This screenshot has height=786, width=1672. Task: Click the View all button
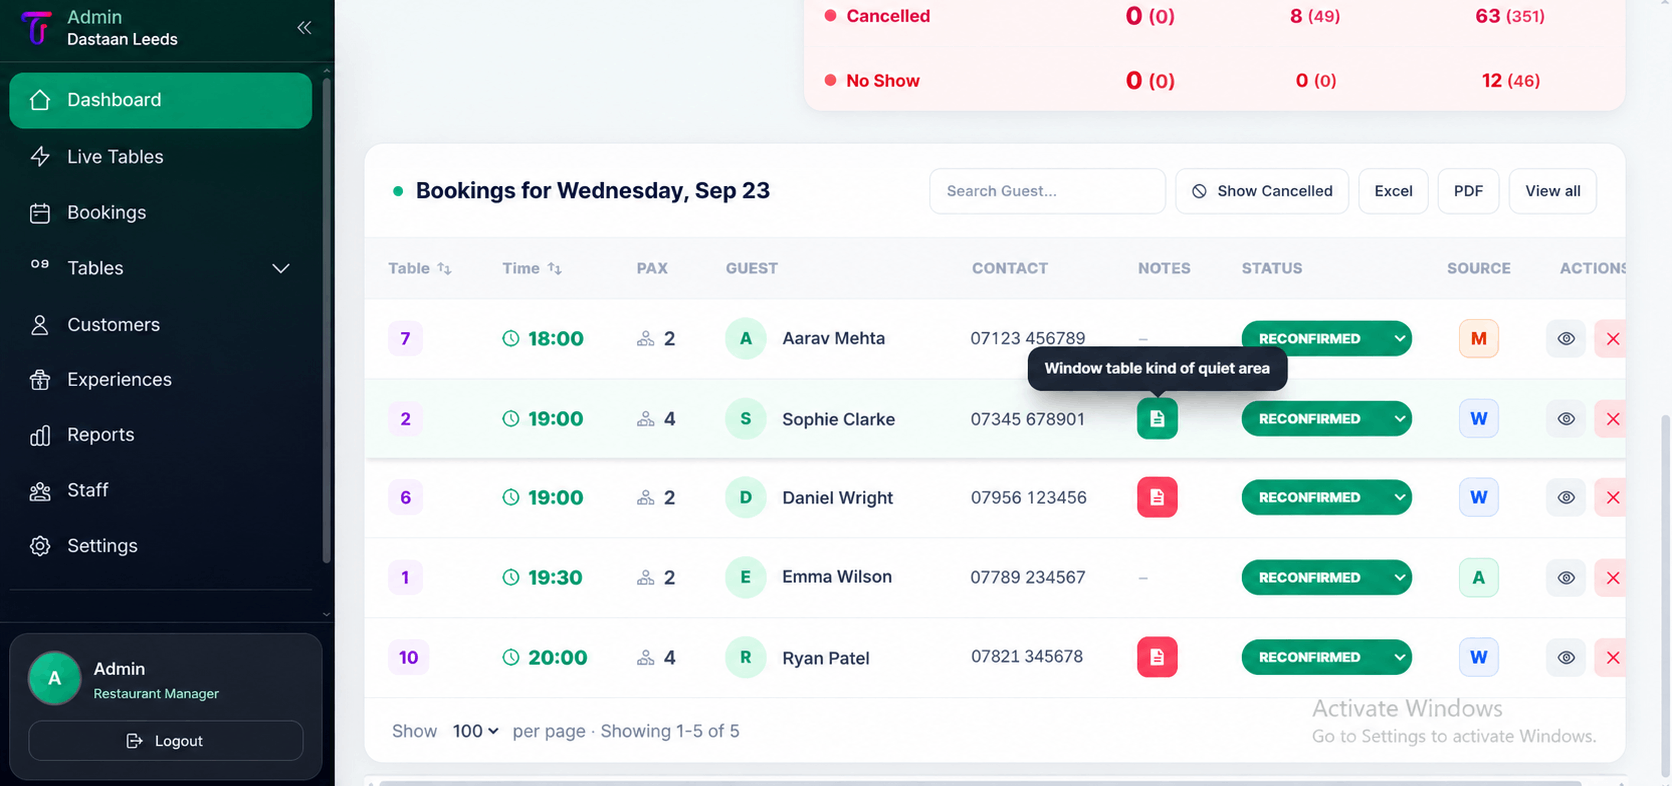point(1552,191)
